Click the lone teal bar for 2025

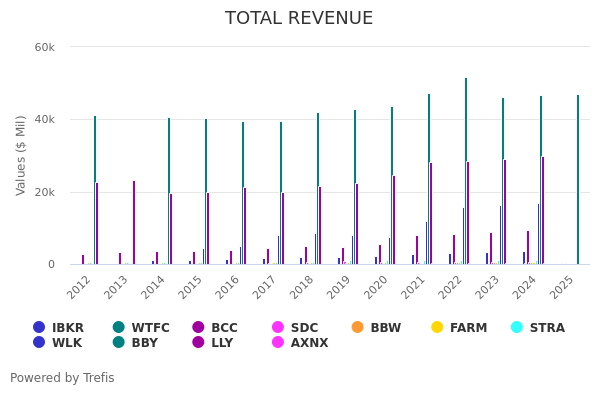pos(578,180)
